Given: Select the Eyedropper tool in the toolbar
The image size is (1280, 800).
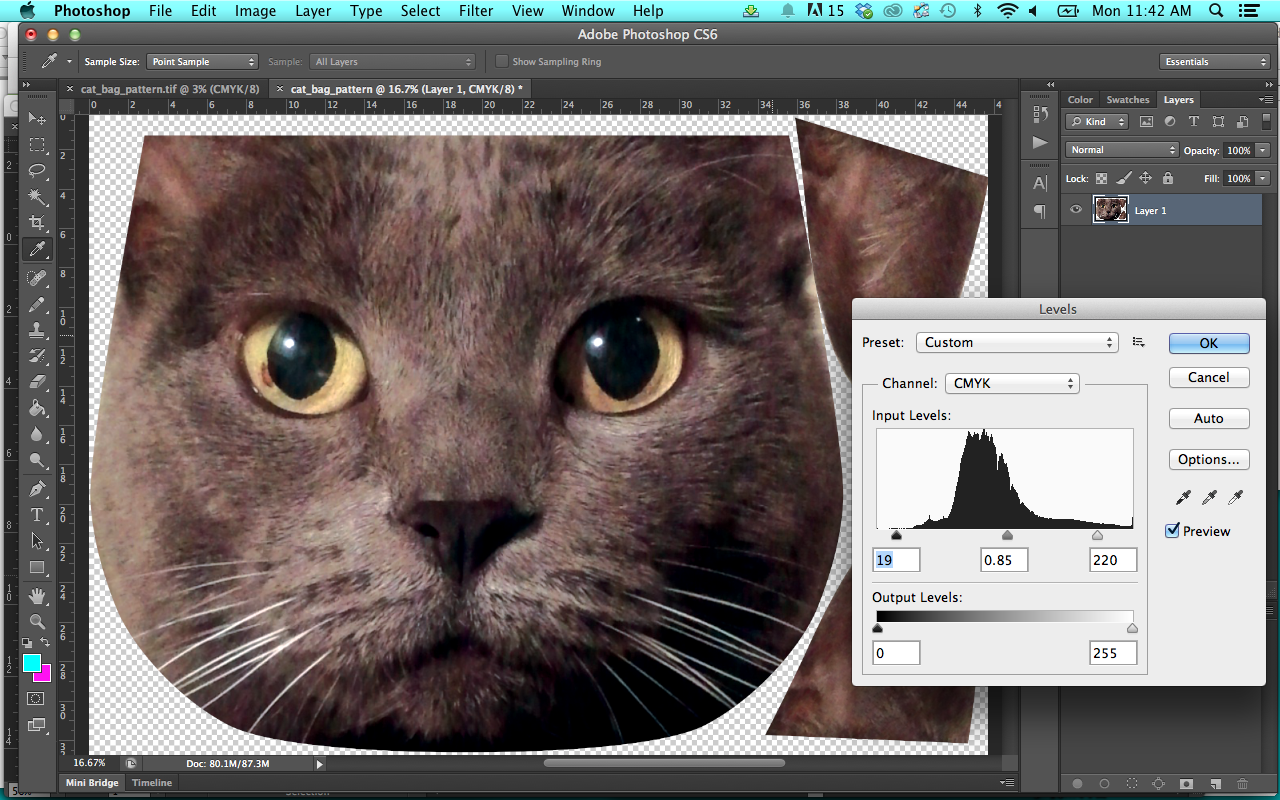Looking at the screenshot, I should tap(37, 250).
